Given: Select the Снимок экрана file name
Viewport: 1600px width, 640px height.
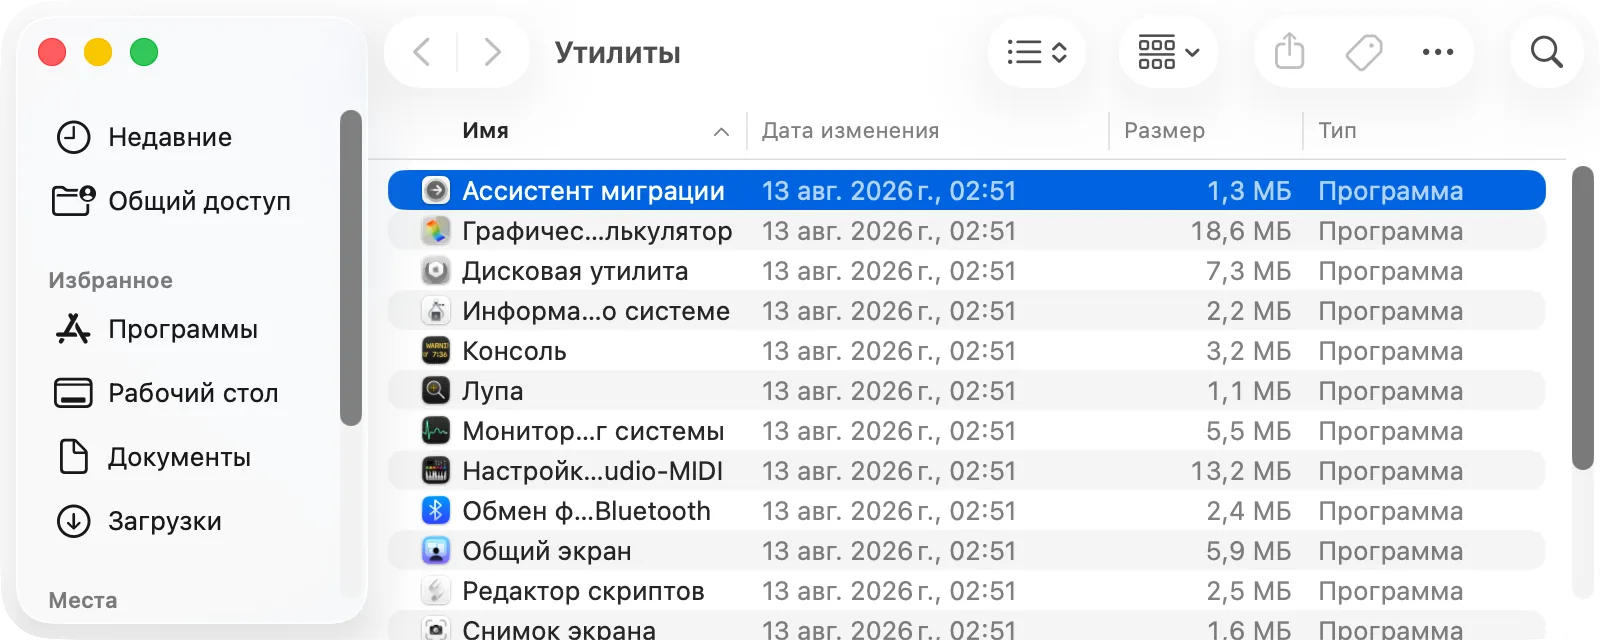Looking at the screenshot, I should point(559,629).
